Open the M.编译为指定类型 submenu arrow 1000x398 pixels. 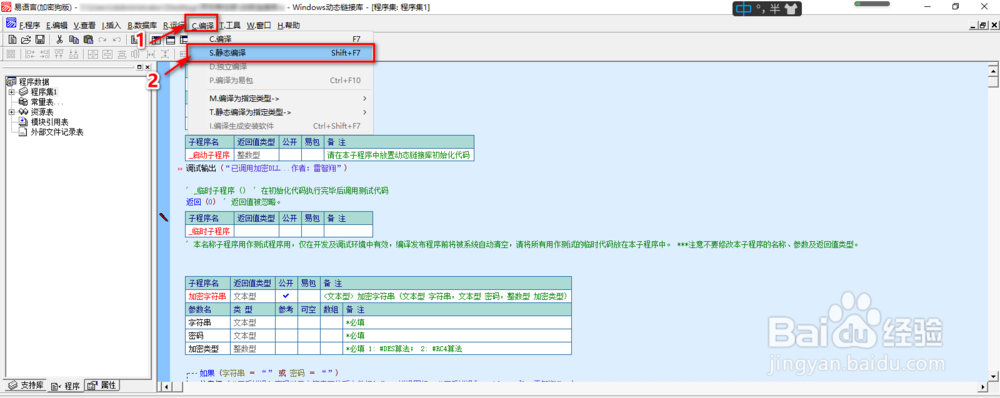click(364, 98)
